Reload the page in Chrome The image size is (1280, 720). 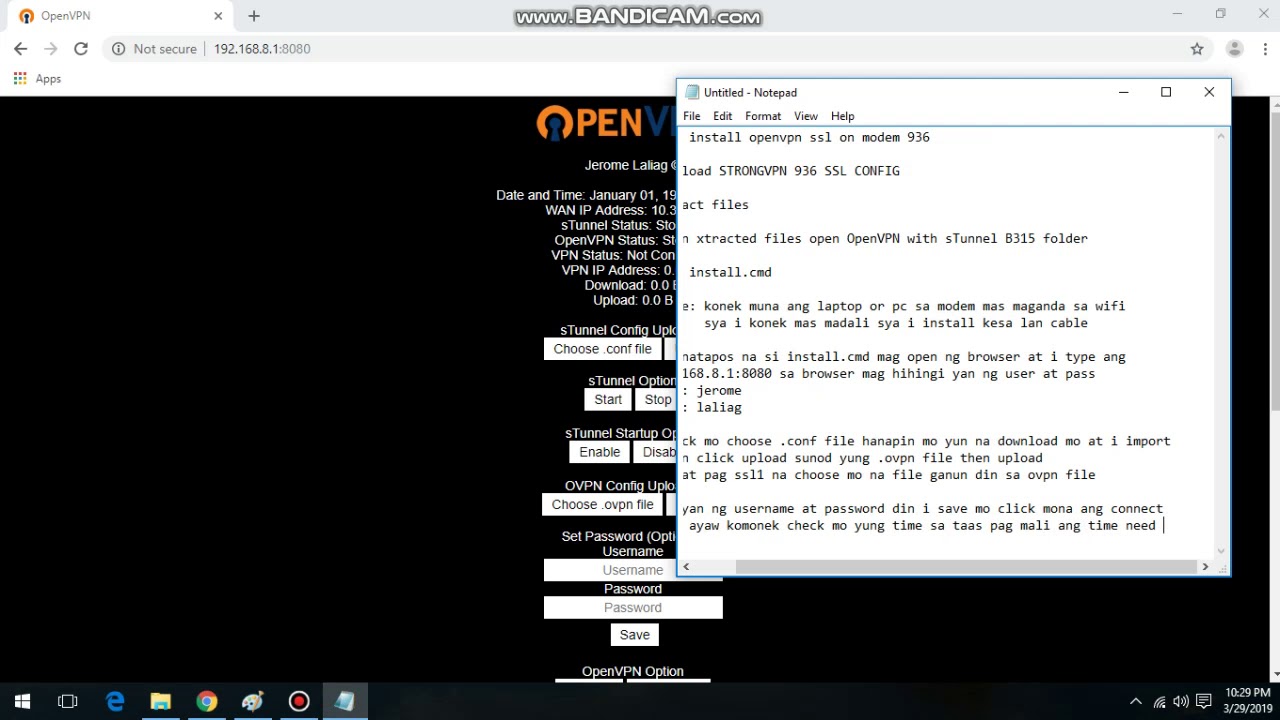(x=81, y=48)
